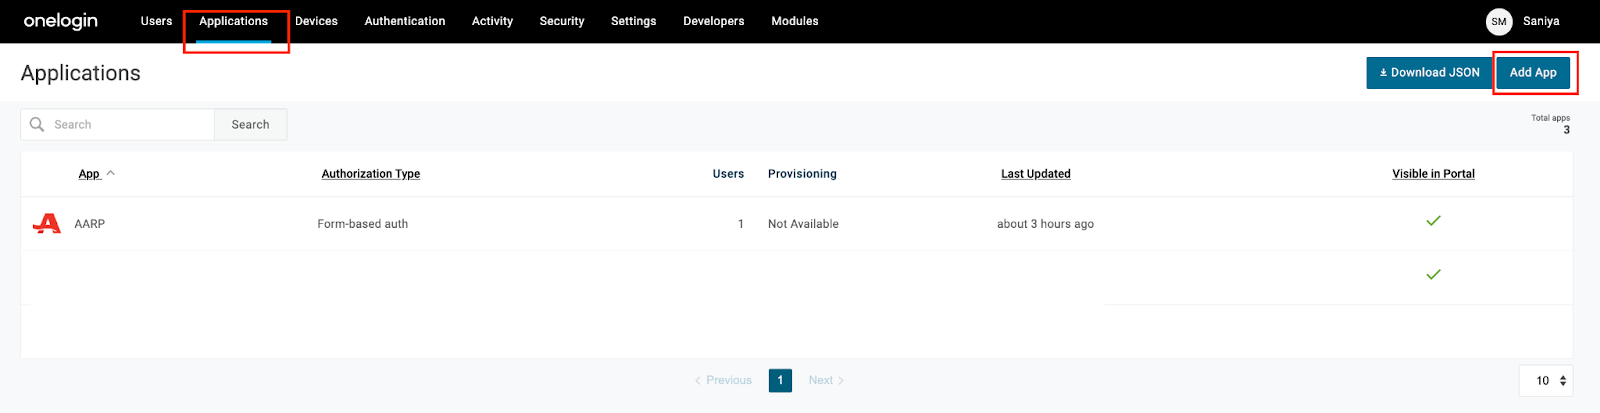
Task: Open the Applications menu
Action: tap(233, 21)
